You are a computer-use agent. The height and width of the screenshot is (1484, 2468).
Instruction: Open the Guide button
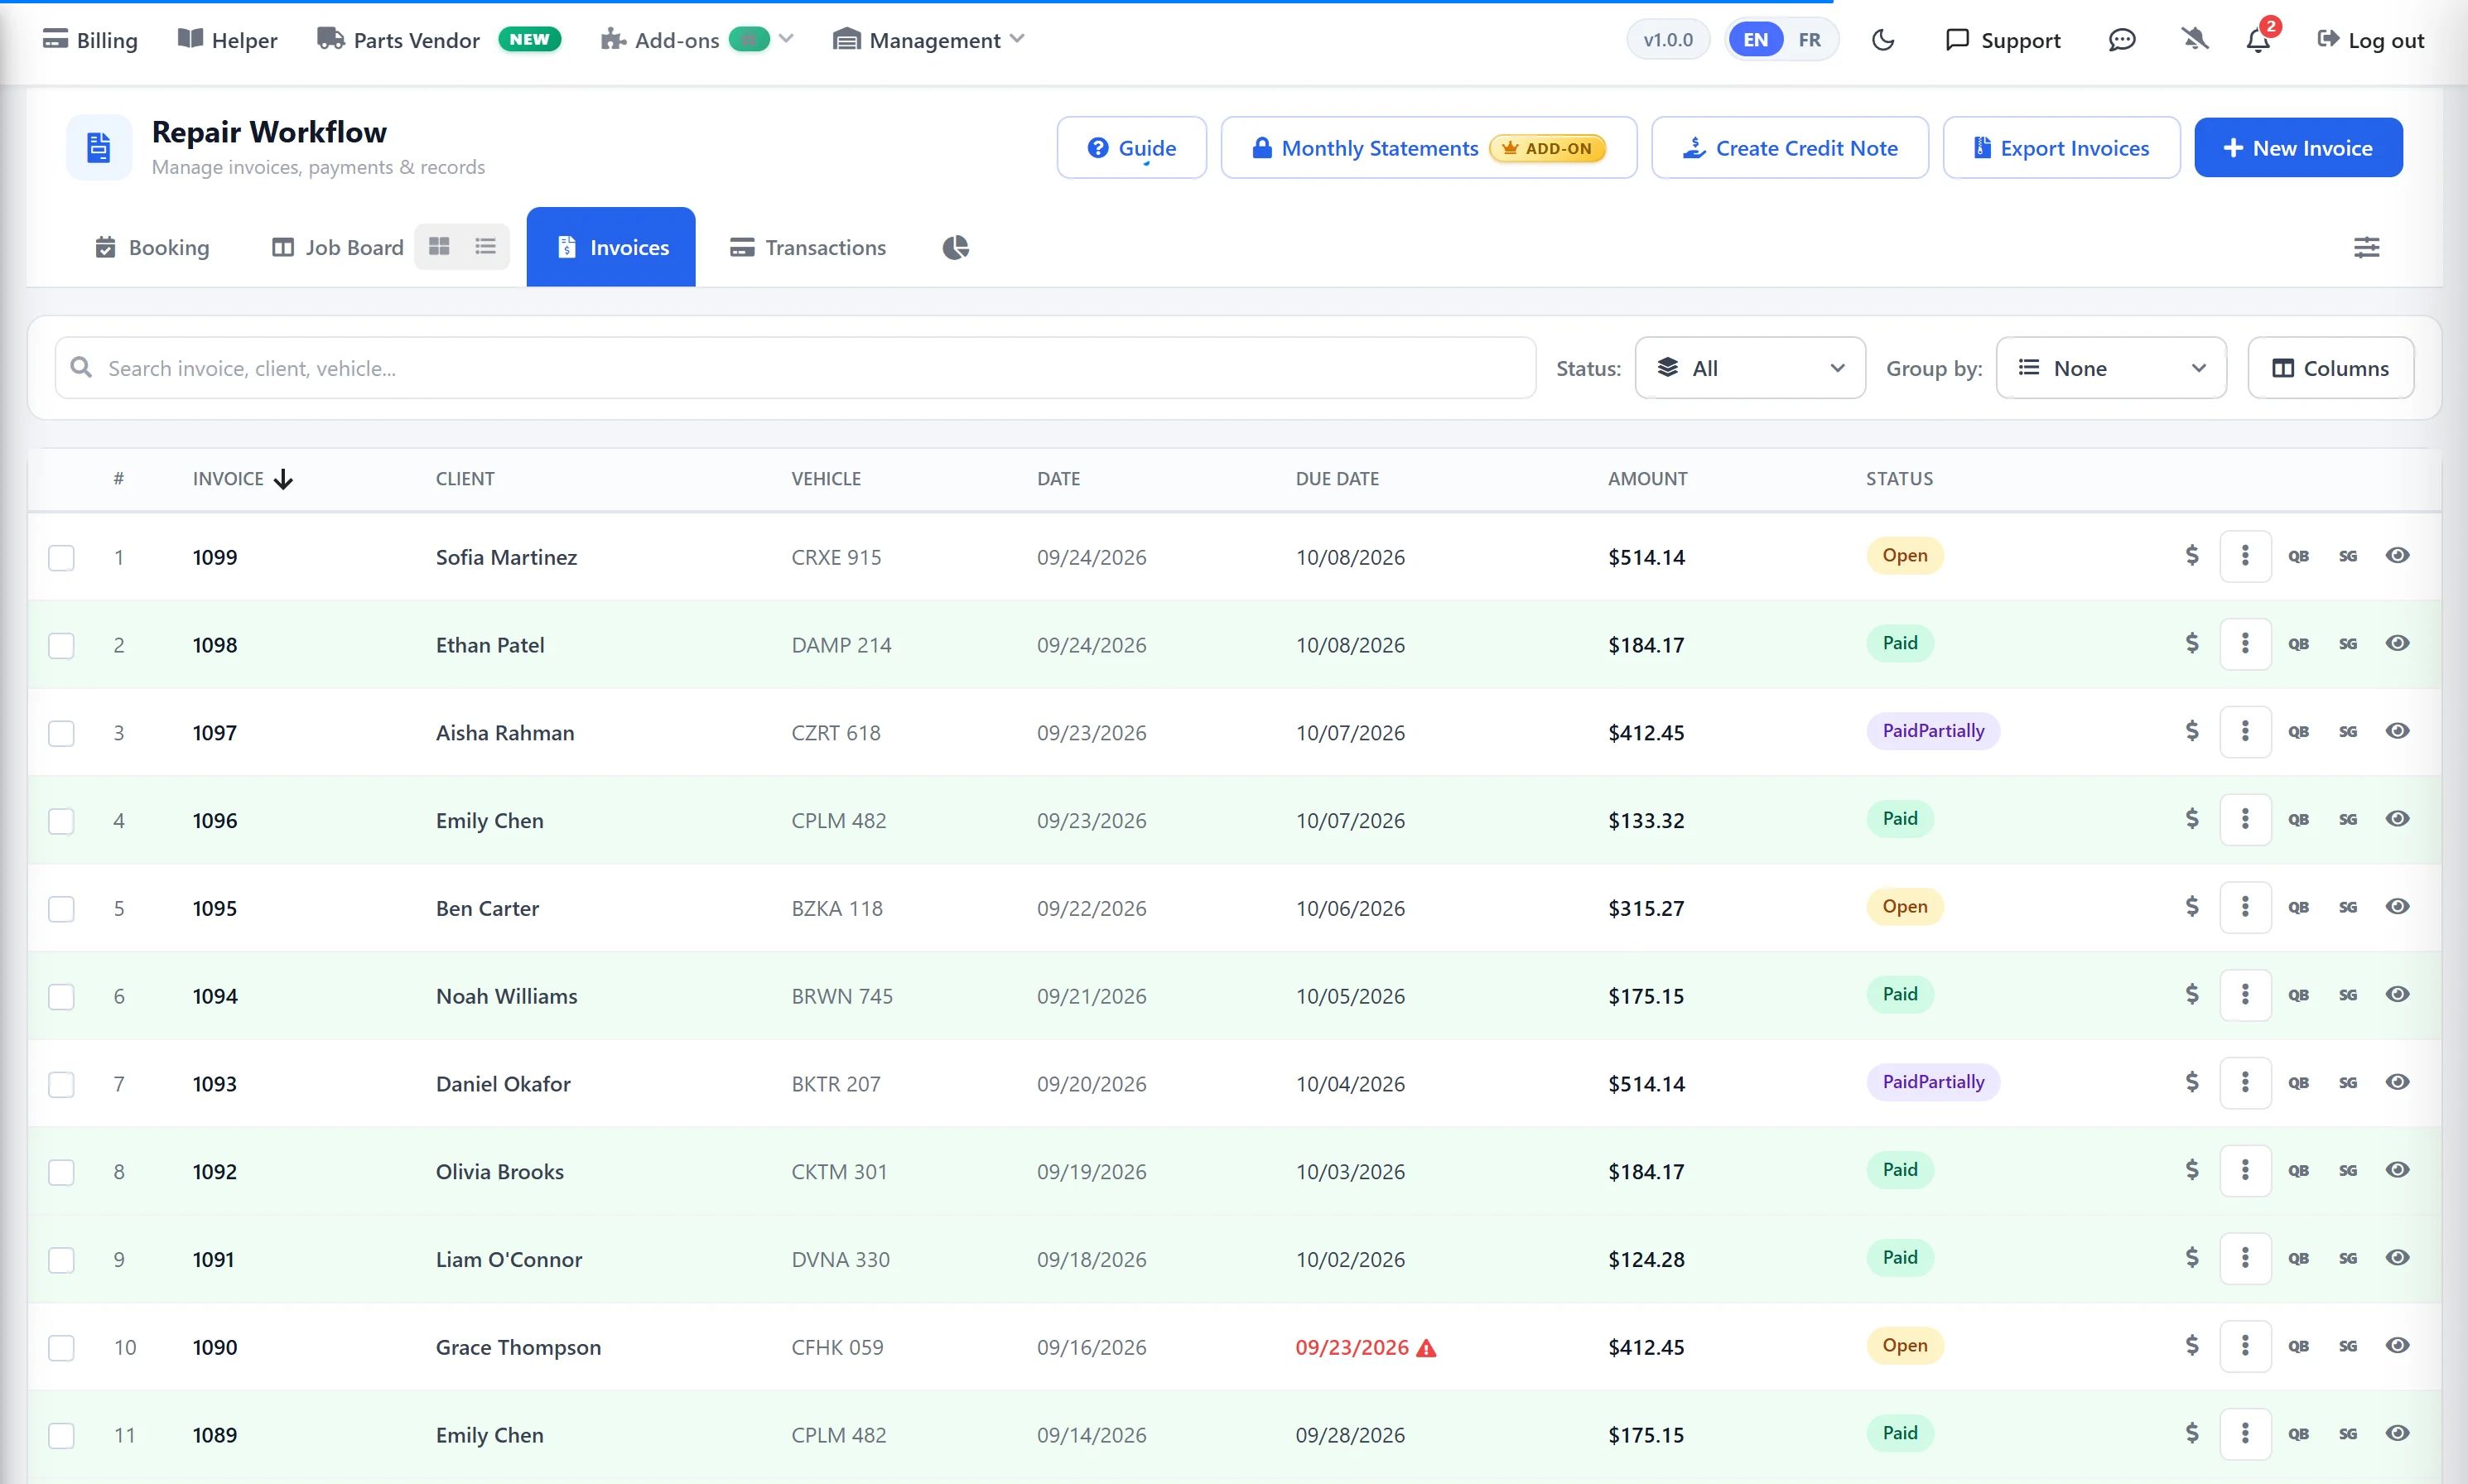click(x=1131, y=148)
